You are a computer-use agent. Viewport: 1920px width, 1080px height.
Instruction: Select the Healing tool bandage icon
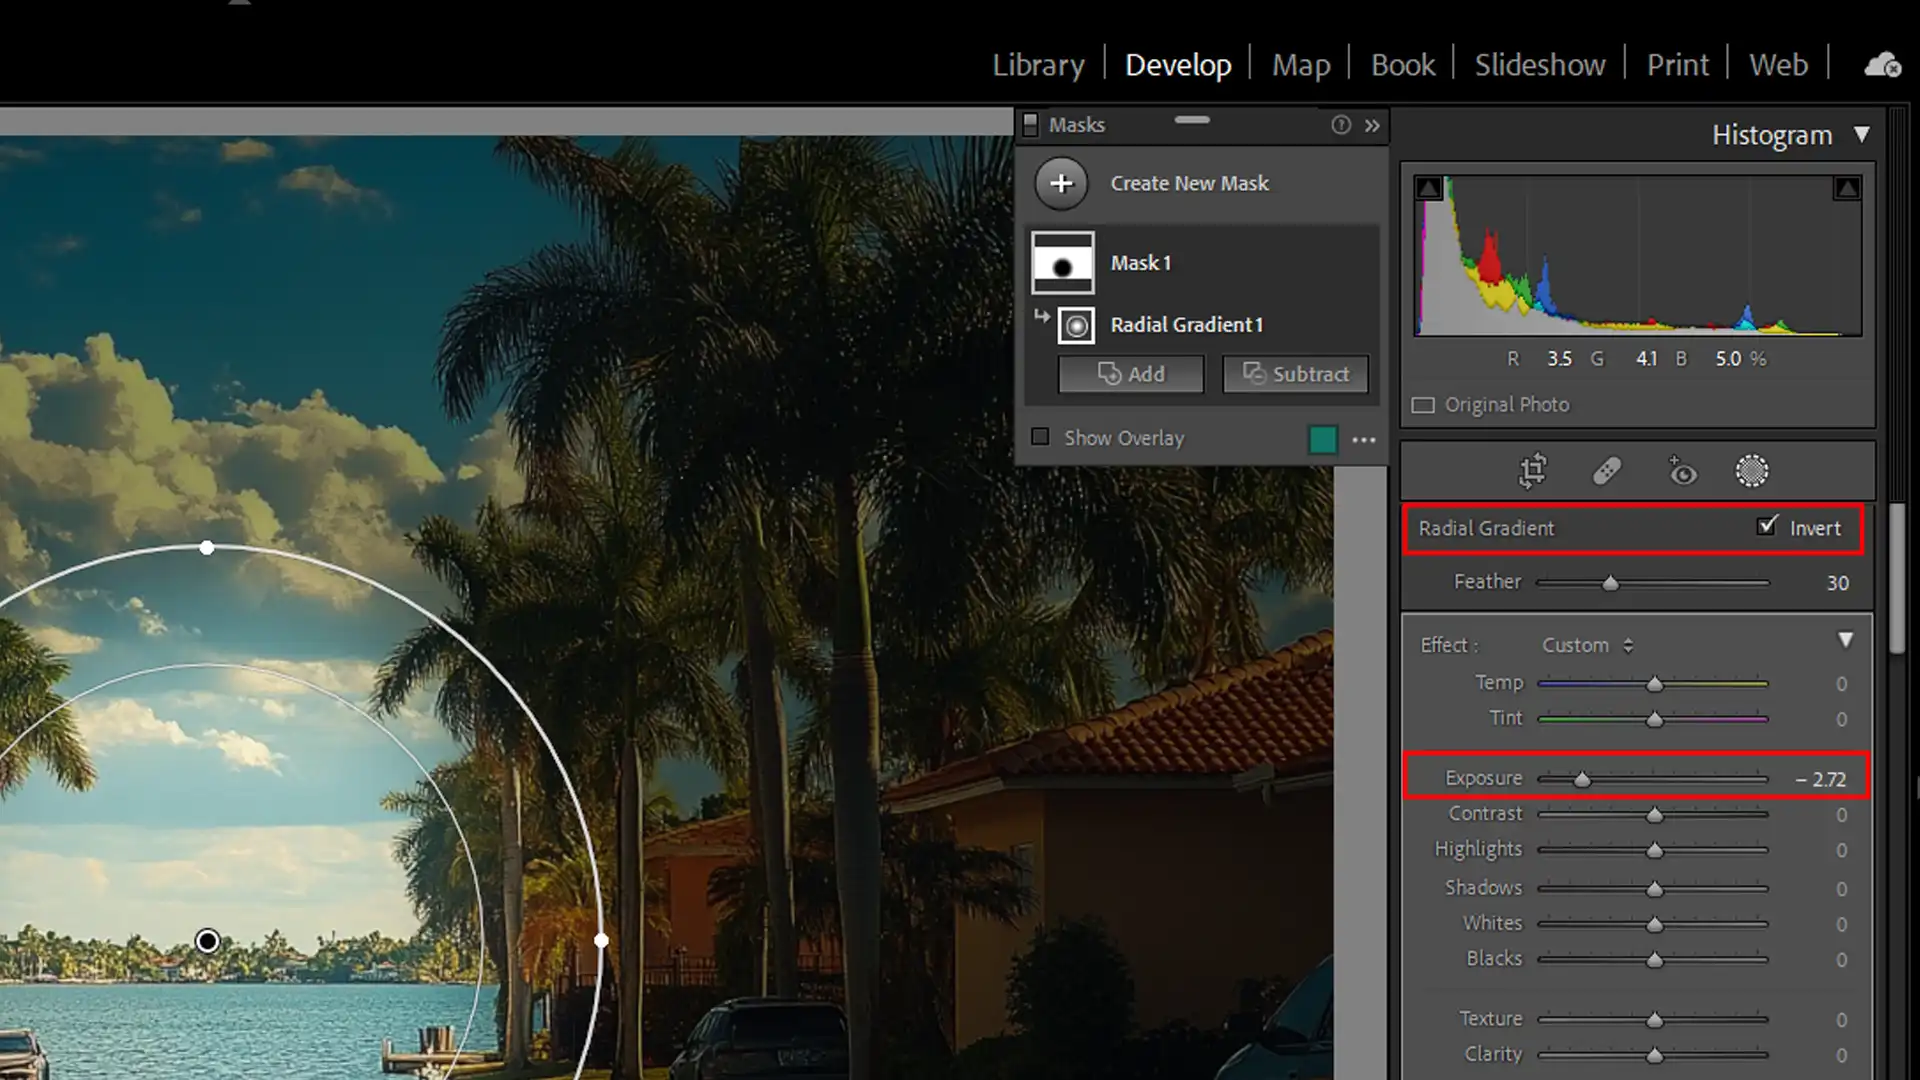tap(1607, 471)
